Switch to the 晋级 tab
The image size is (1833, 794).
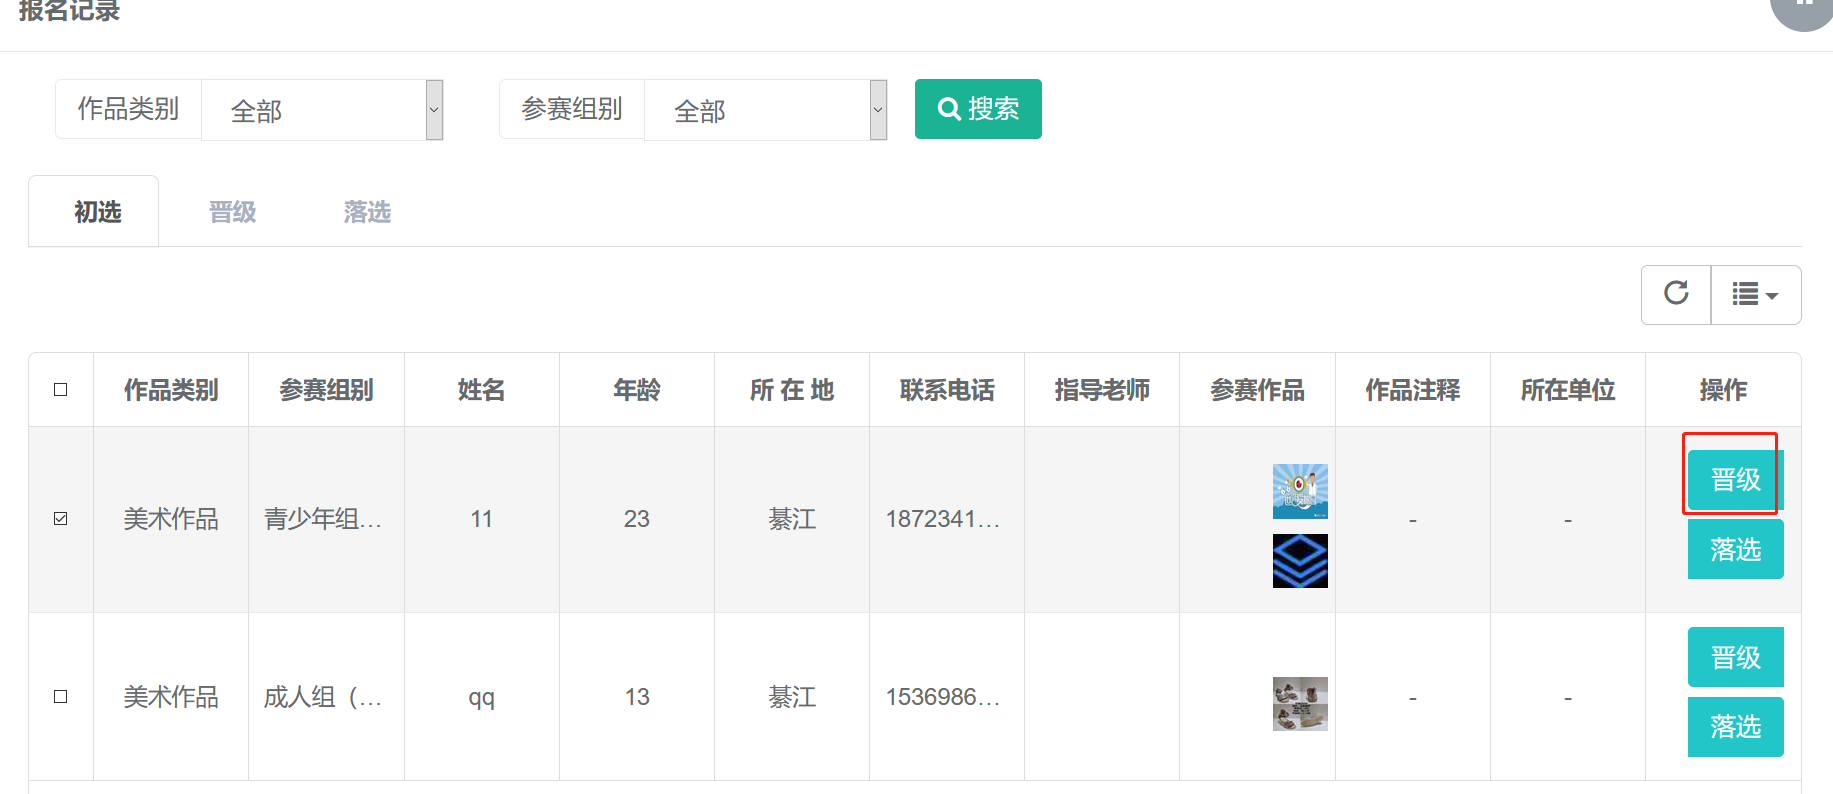pyautogui.click(x=232, y=212)
